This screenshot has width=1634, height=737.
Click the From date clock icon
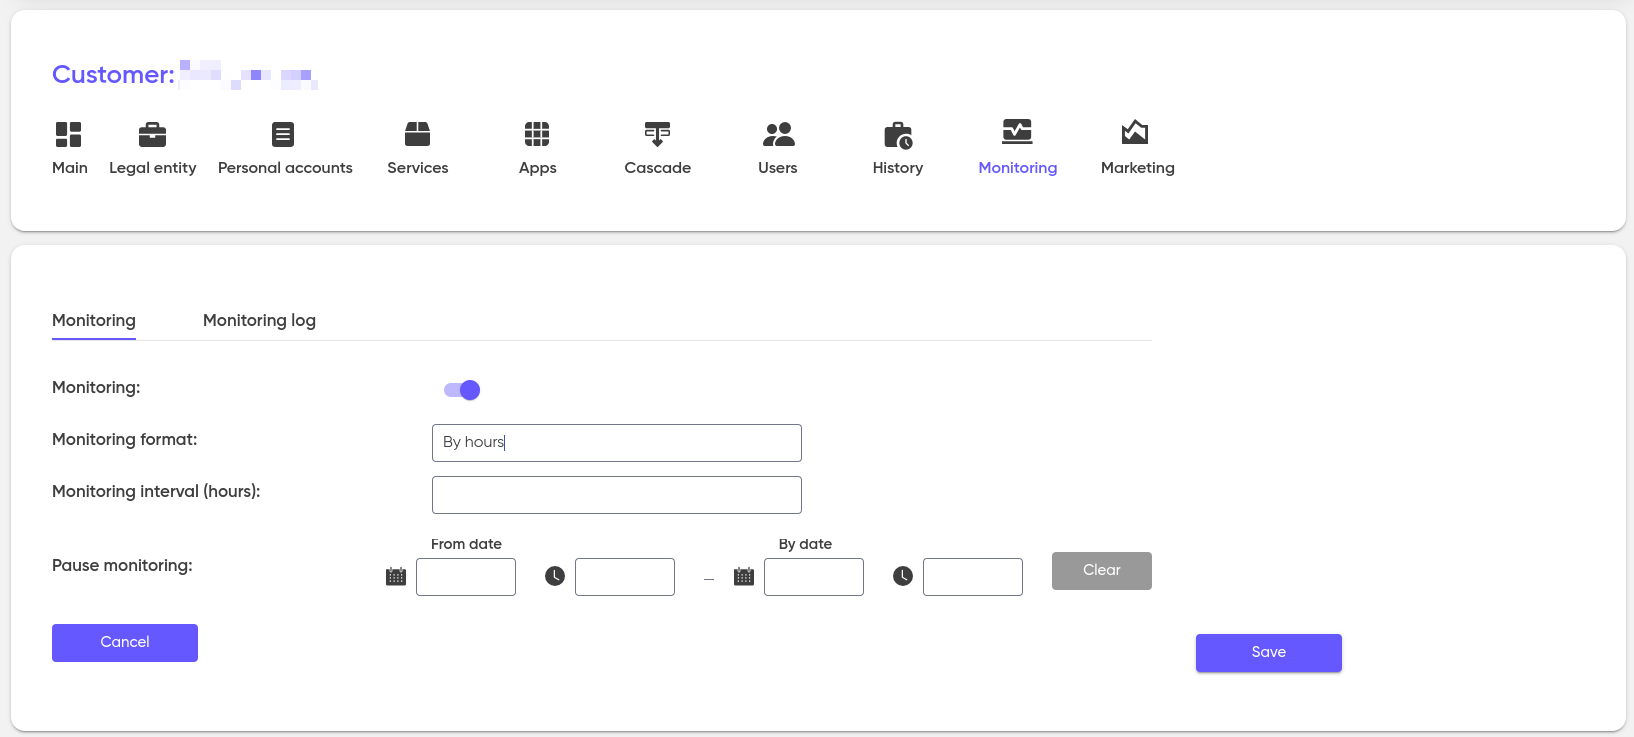click(x=555, y=576)
